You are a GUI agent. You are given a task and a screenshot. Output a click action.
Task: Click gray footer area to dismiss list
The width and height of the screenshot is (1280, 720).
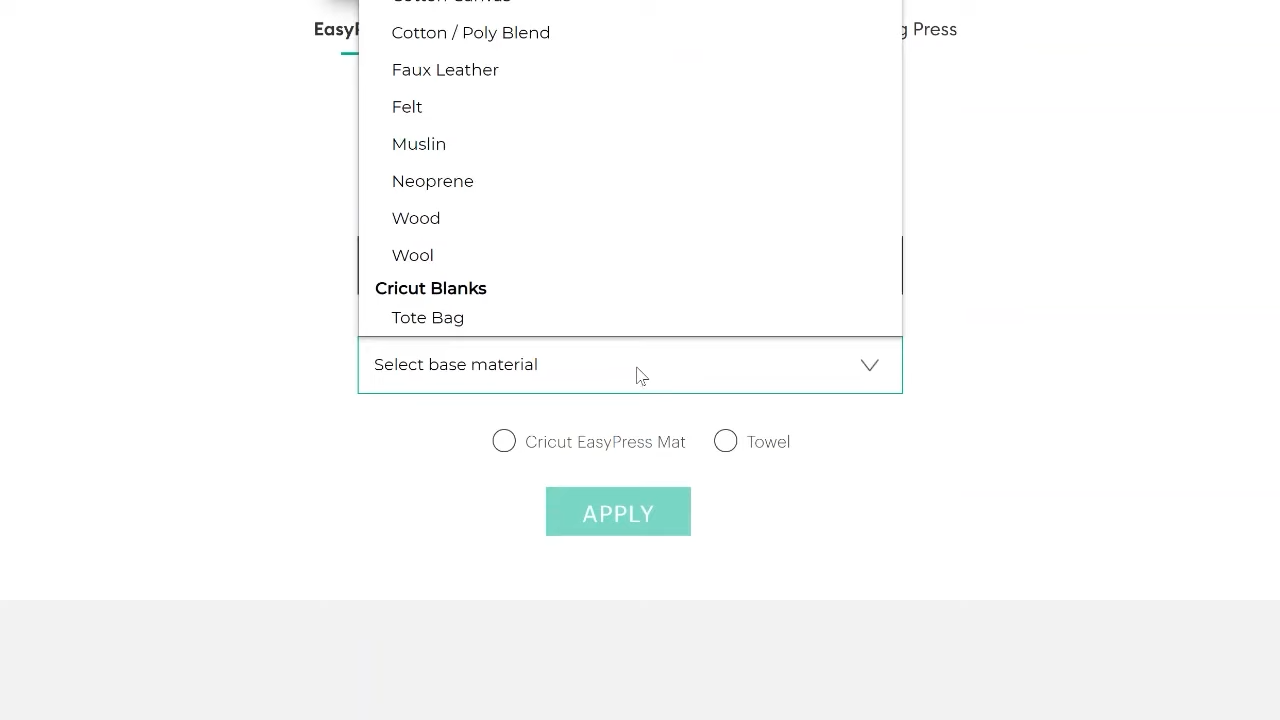click(x=640, y=660)
